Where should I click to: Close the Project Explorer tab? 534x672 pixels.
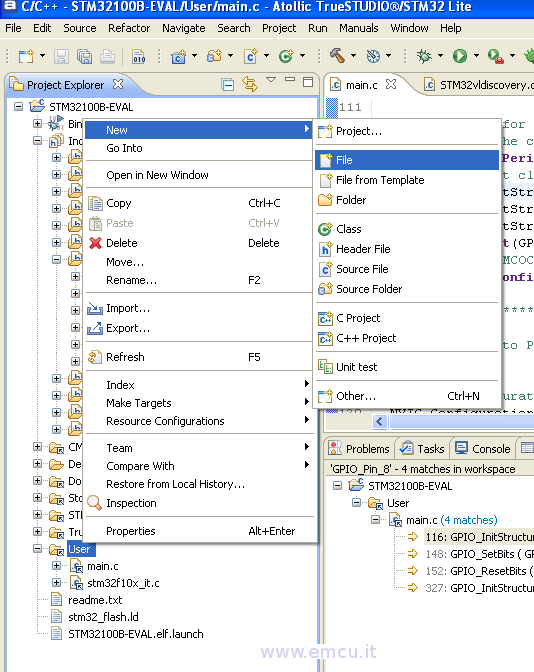point(118,84)
